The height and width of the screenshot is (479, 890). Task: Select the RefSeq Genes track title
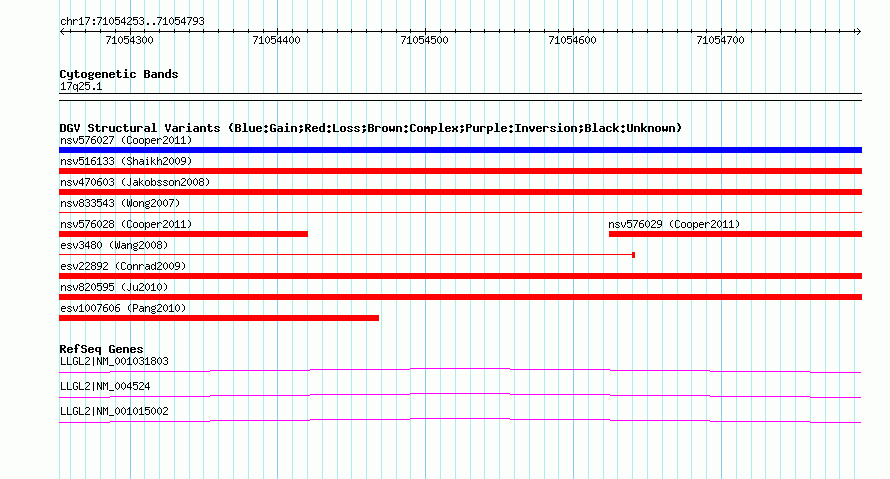coord(101,349)
